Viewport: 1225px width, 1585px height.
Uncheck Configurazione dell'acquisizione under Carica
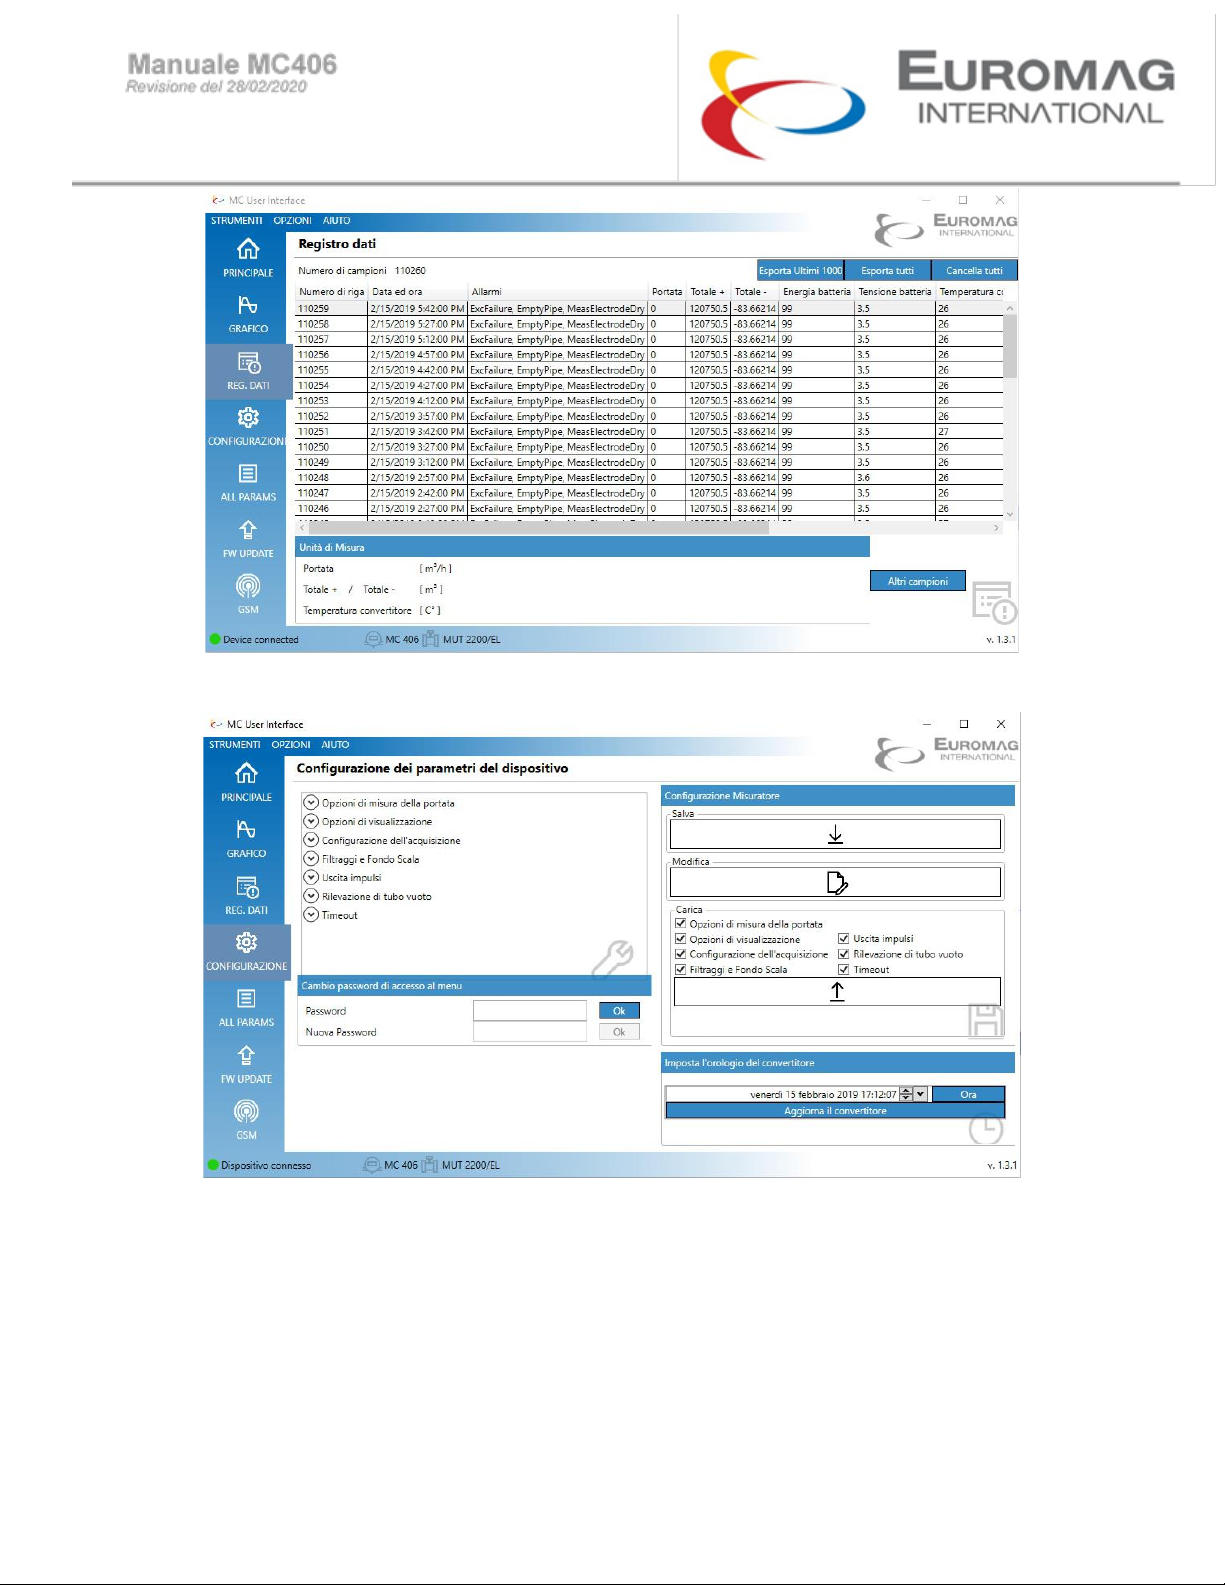coord(681,954)
